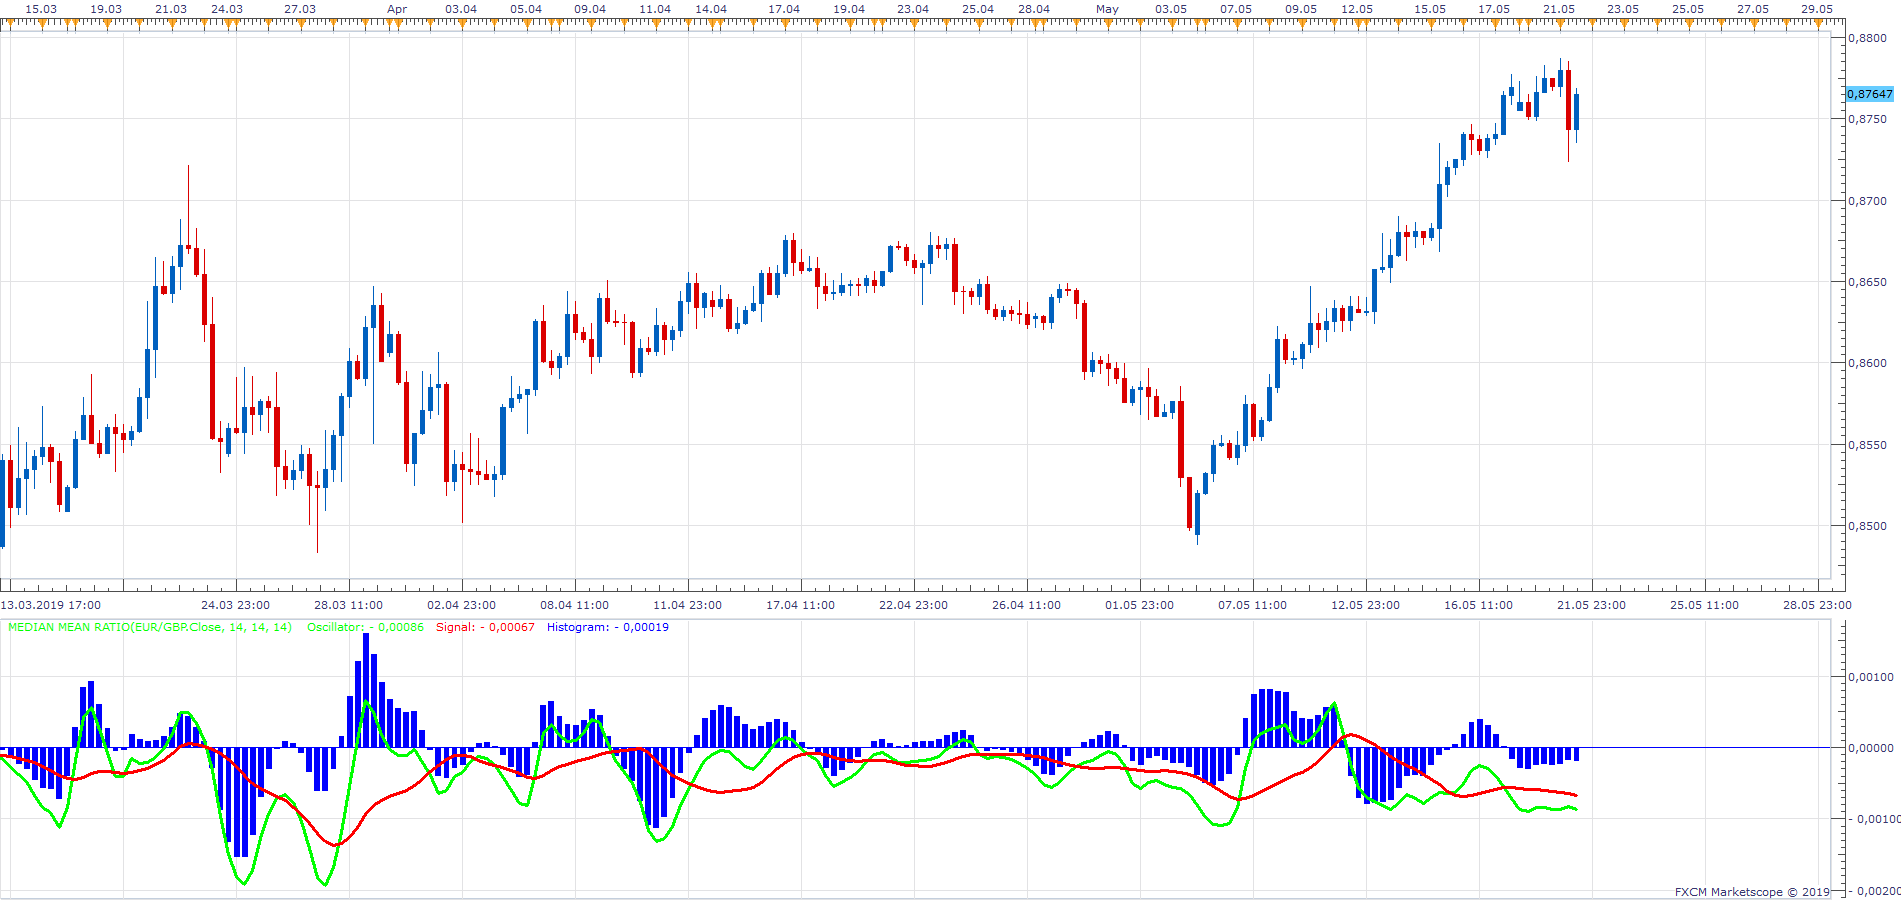Click the 27.03 date on top axis

pyautogui.click(x=300, y=9)
